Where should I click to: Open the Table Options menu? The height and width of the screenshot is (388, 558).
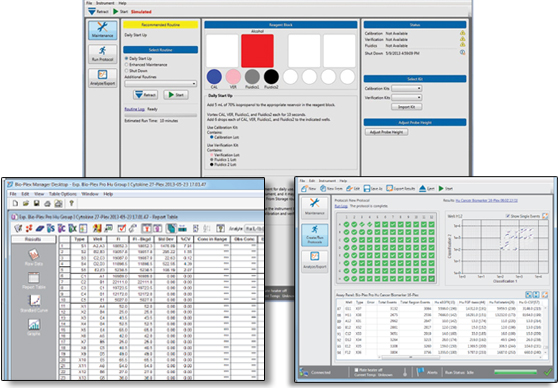(63, 194)
